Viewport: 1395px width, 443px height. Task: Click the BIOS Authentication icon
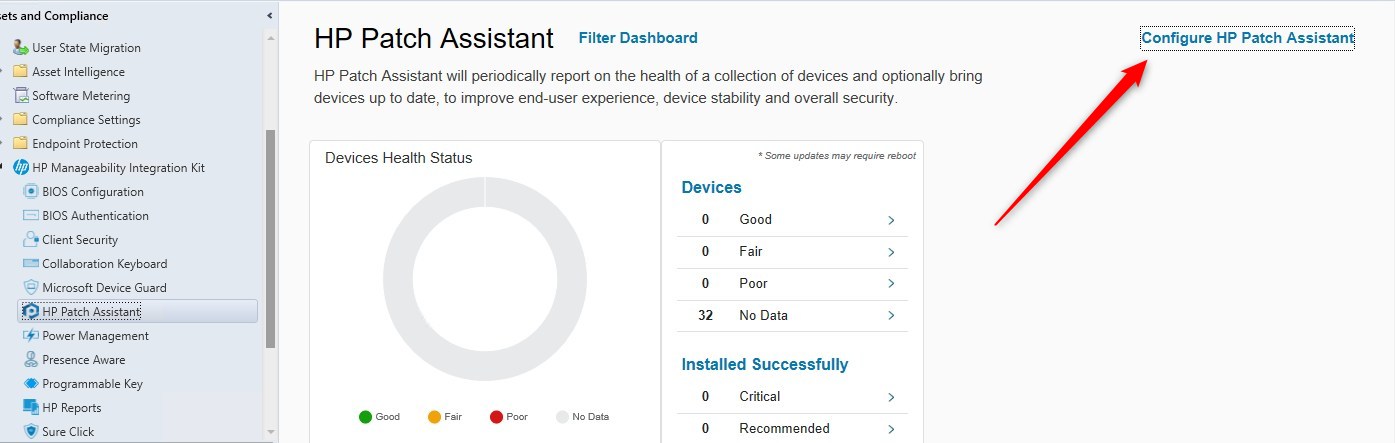click(x=30, y=216)
